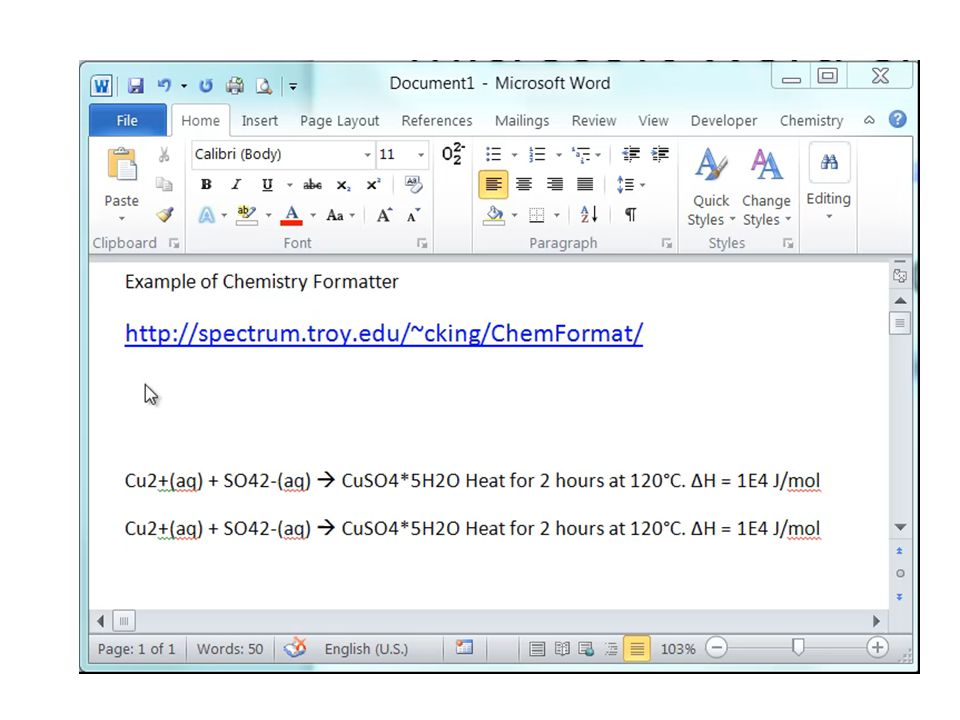The height and width of the screenshot is (720, 960).
Task: Click English (U.S.) language indicator
Action: pyautogui.click(x=366, y=648)
